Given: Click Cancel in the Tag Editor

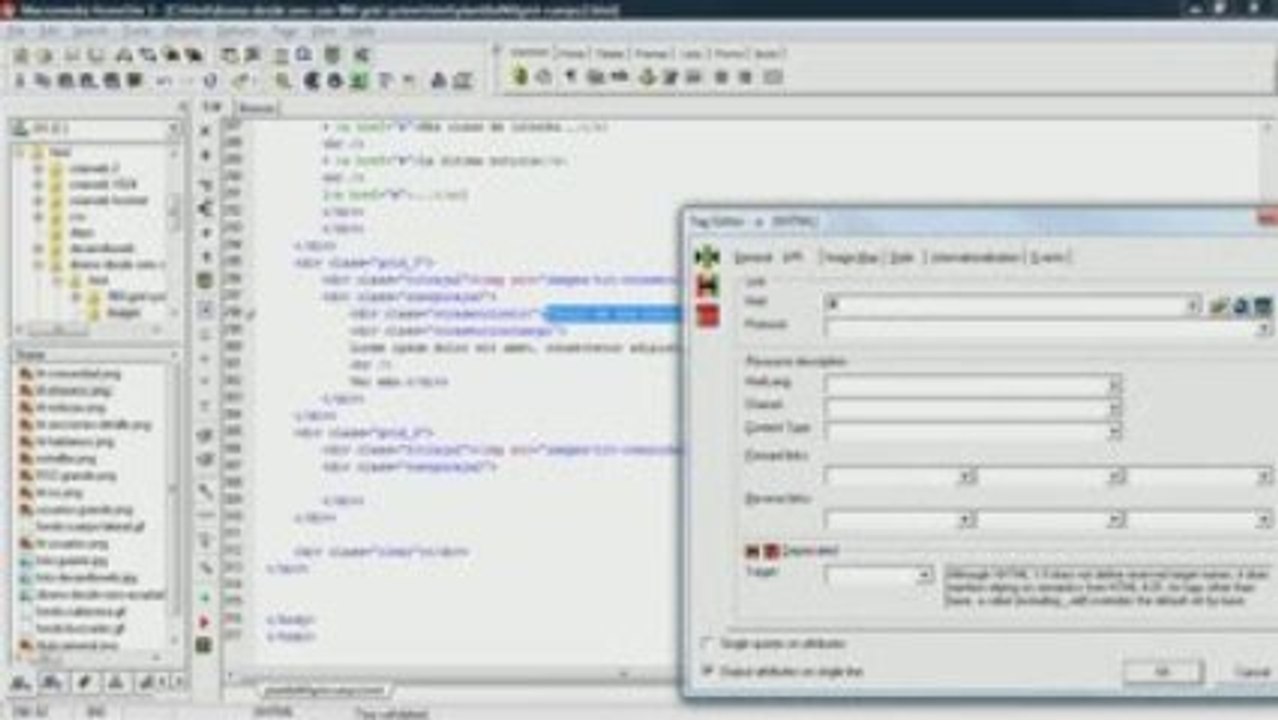Looking at the screenshot, I should coord(1250,672).
